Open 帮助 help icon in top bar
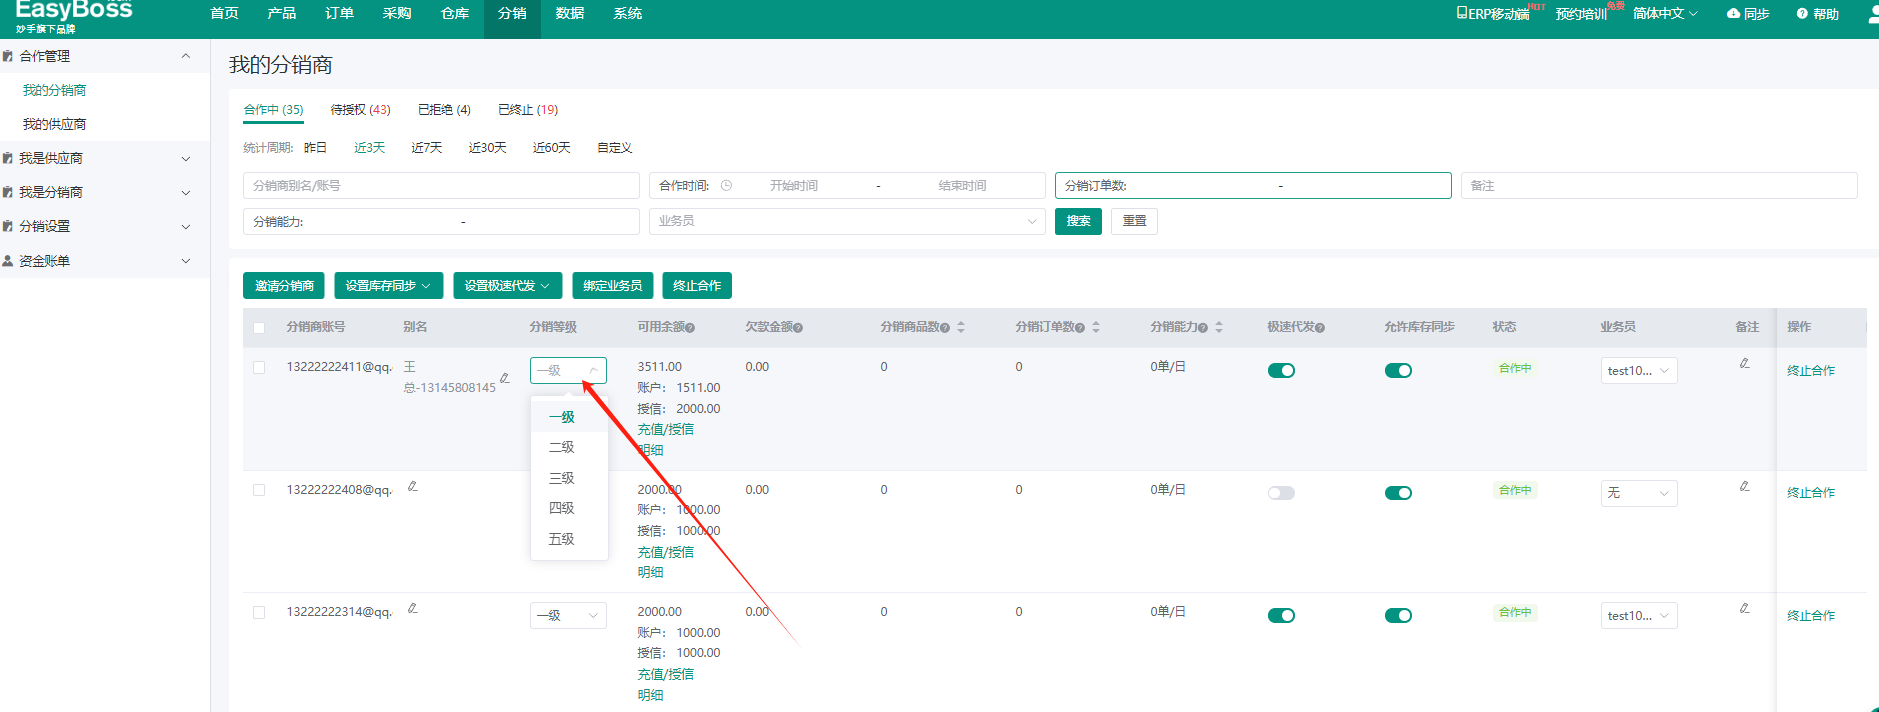 click(x=1802, y=14)
